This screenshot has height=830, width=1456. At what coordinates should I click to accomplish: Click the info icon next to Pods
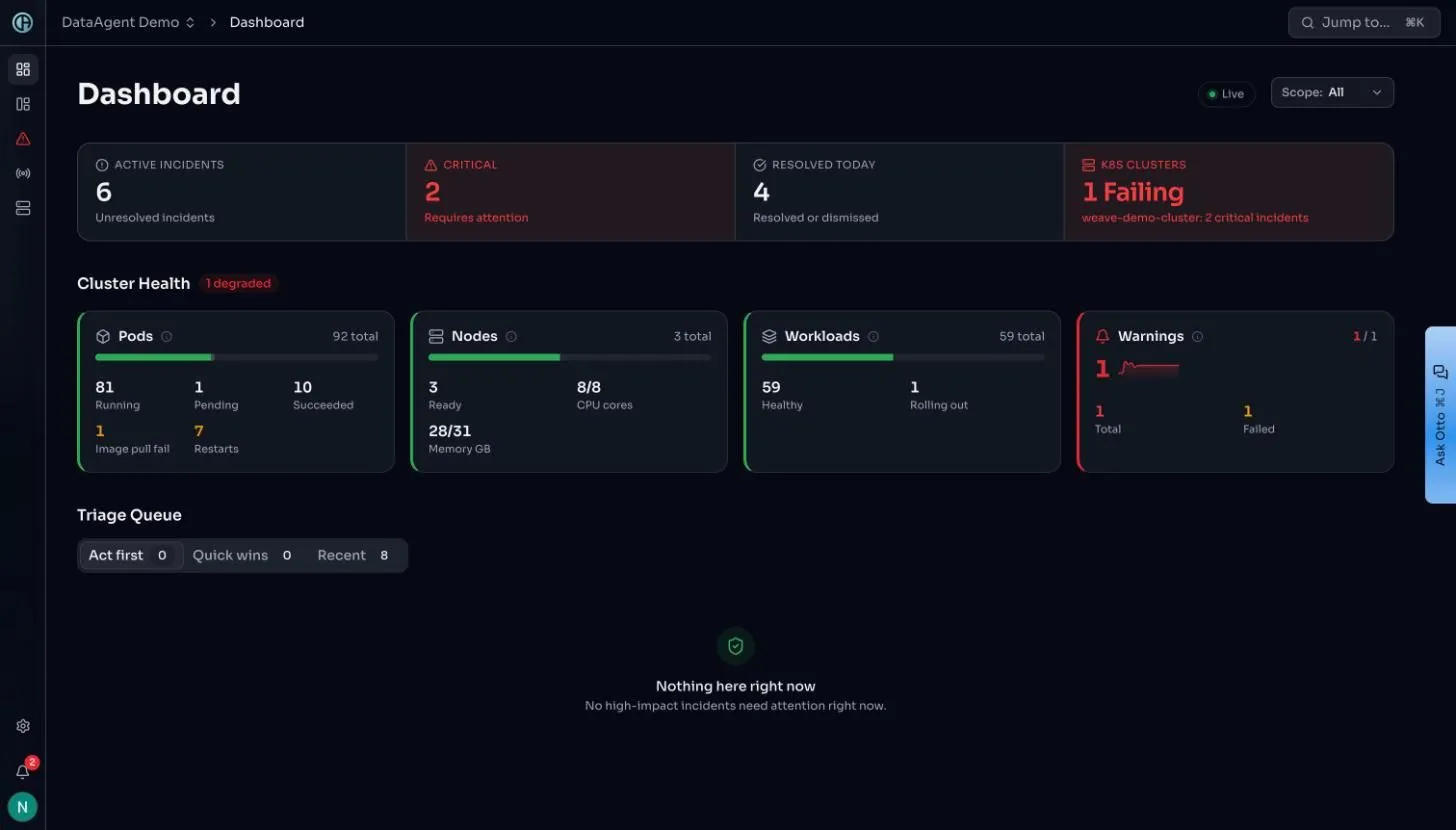[167, 337]
